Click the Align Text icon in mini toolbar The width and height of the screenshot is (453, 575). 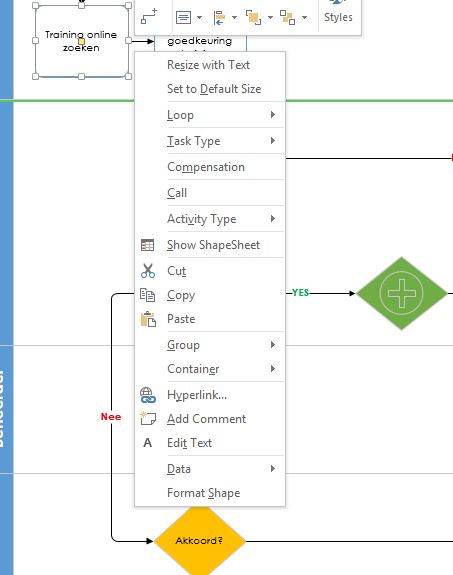tap(183, 17)
